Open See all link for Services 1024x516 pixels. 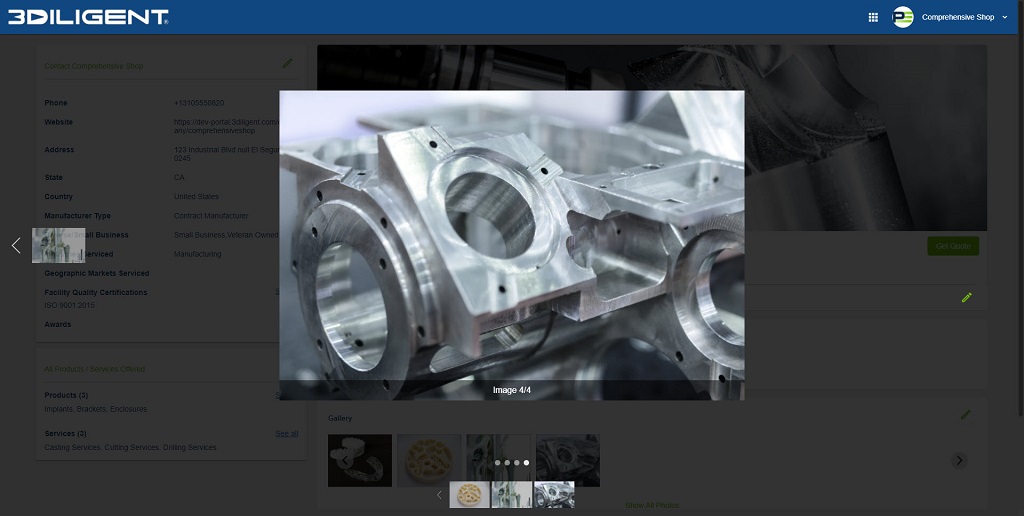[x=286, y=434]
